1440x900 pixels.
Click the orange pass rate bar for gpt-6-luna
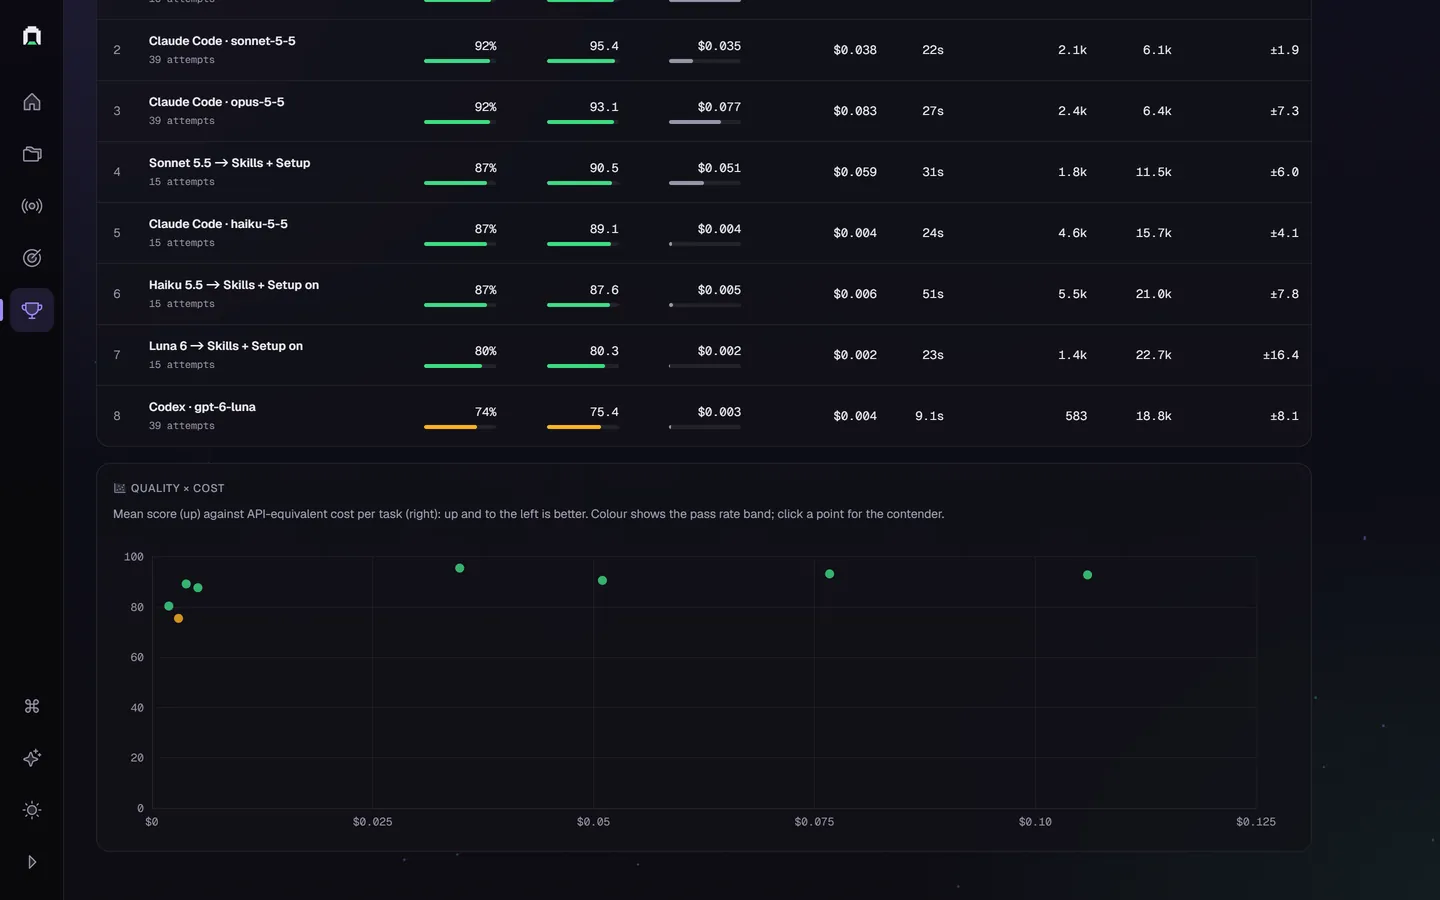pos(460,427)
